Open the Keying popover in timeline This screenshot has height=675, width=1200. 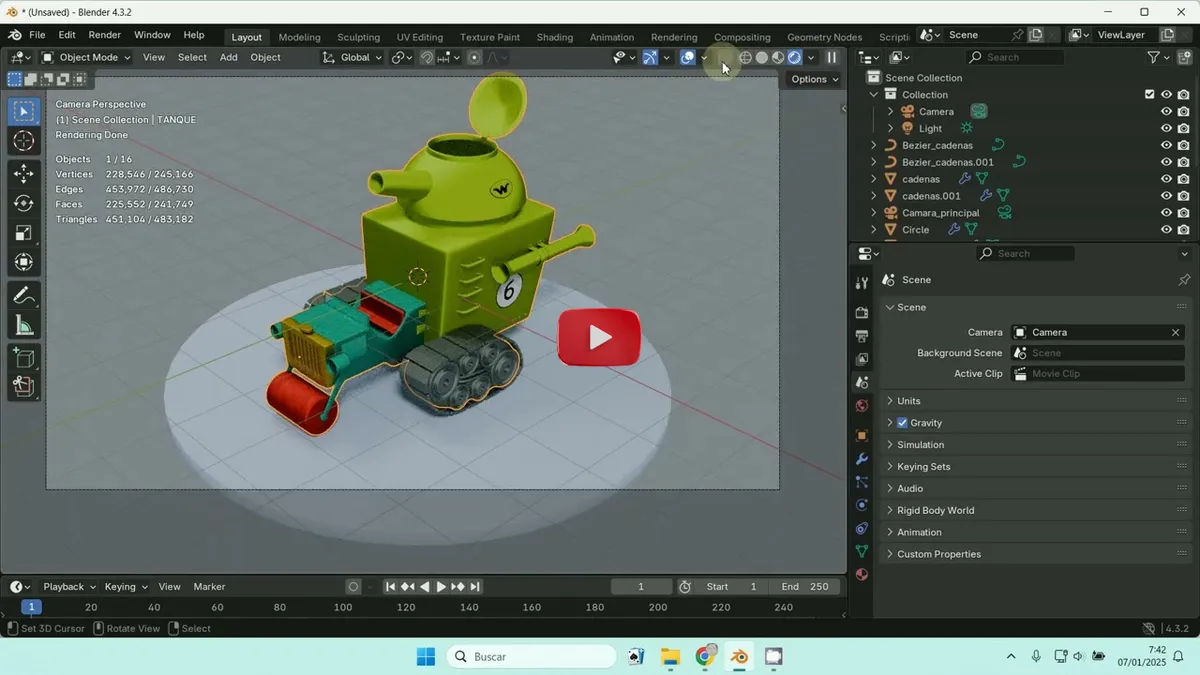[x=126, y=587]
